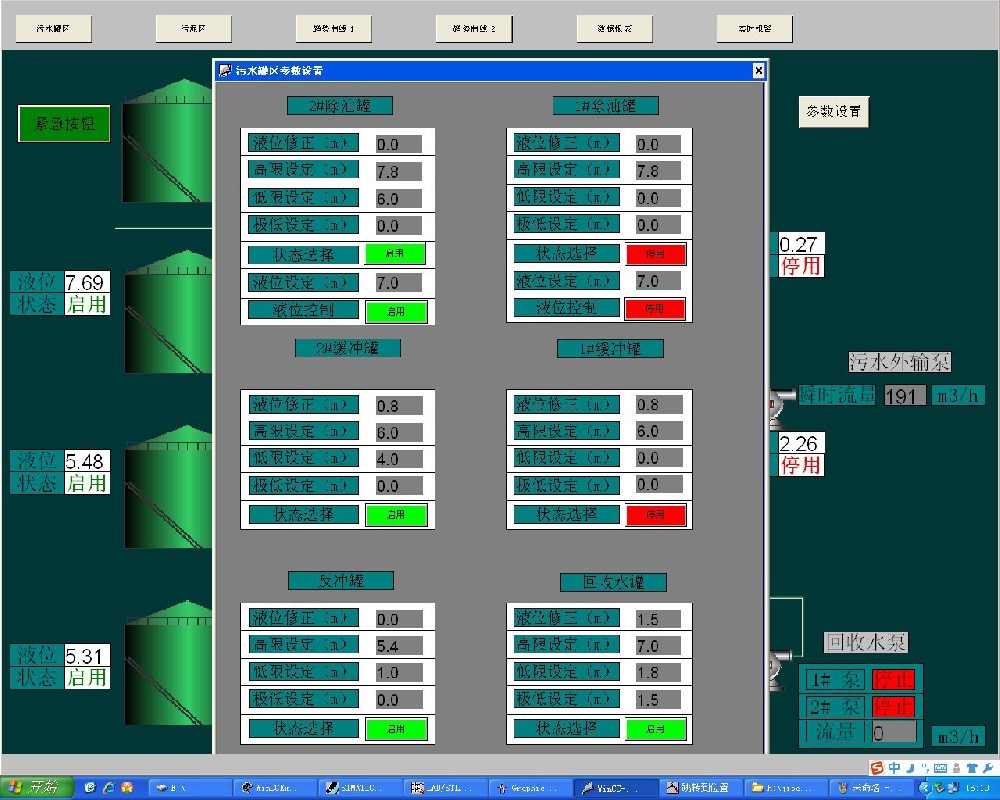Click the dialog title bar icon of 污水罐区参数设置
1000x800 pixels.
pos(225,70)
